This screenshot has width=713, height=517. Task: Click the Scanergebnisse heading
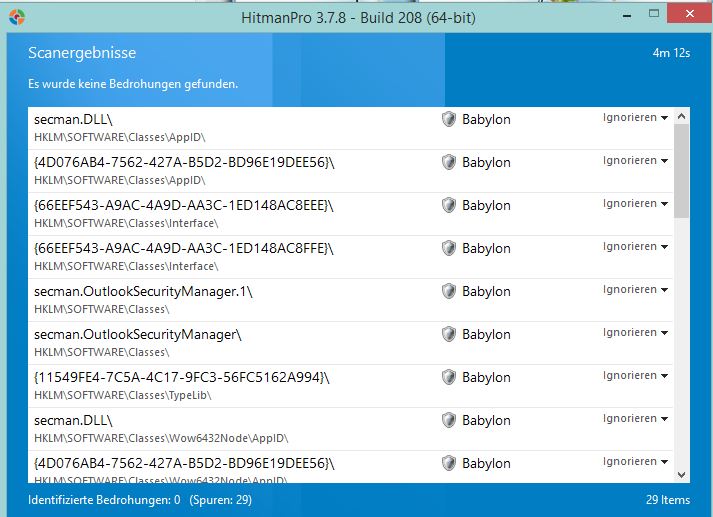82,53
